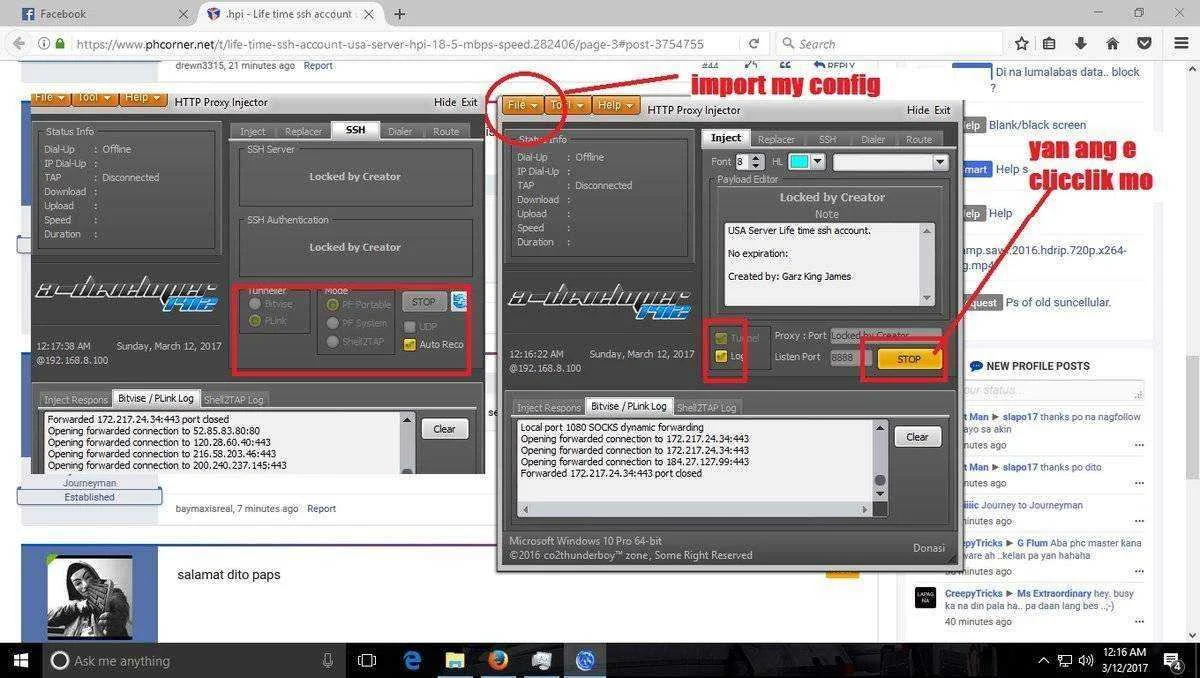Open a new browser tab with plus icon
This screenshot has height=678, width=1200.
(399, 14)
